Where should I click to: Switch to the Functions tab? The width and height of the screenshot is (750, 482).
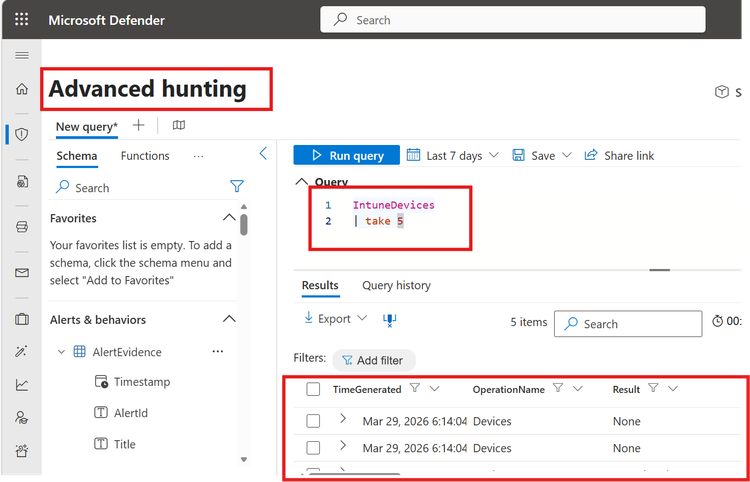pyautogui.click(x=145, y=156)
